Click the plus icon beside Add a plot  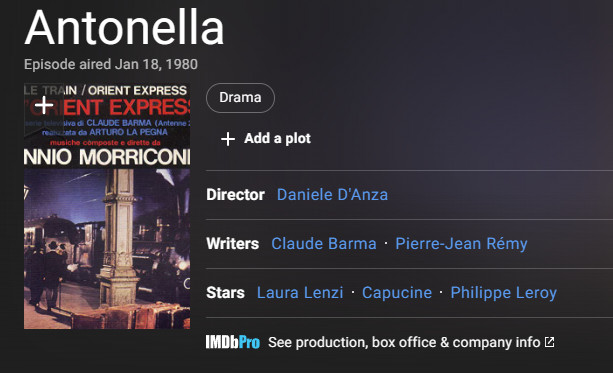(x=228, y=139)
